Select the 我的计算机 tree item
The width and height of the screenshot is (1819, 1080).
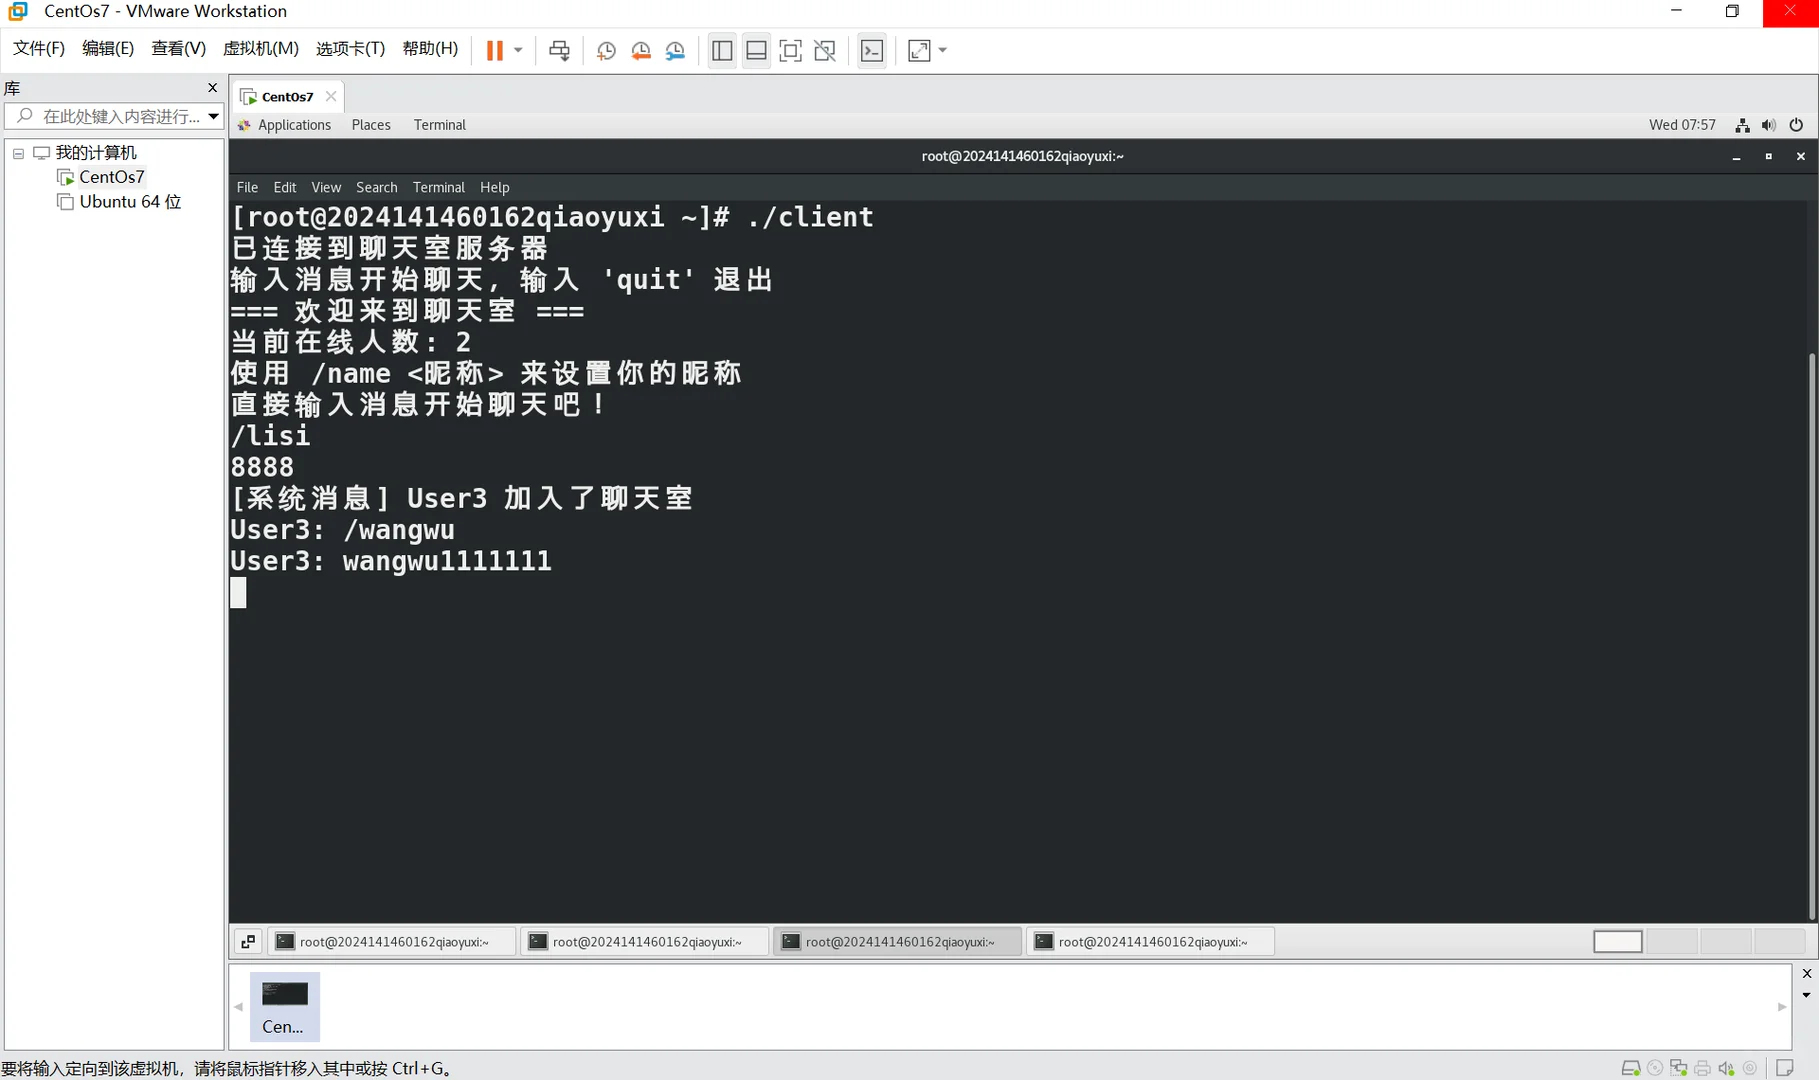coord(96,153)
